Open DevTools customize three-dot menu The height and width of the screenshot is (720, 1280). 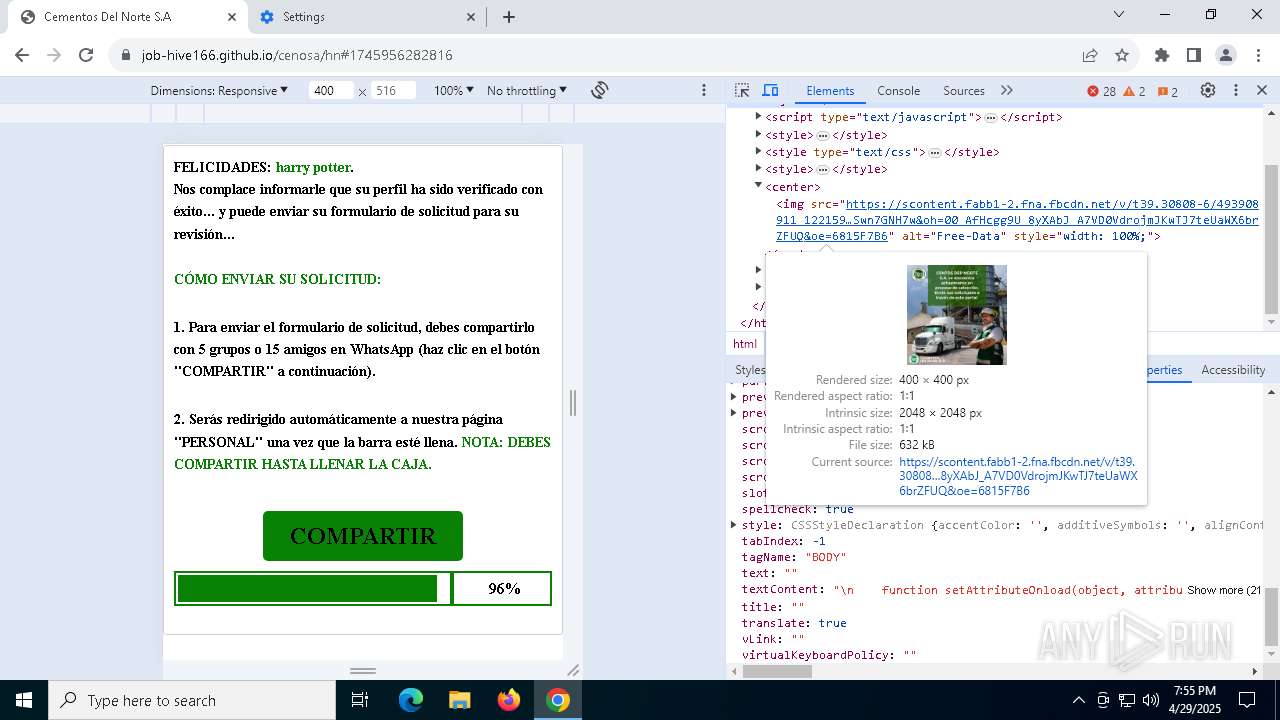coord(1236,90)
